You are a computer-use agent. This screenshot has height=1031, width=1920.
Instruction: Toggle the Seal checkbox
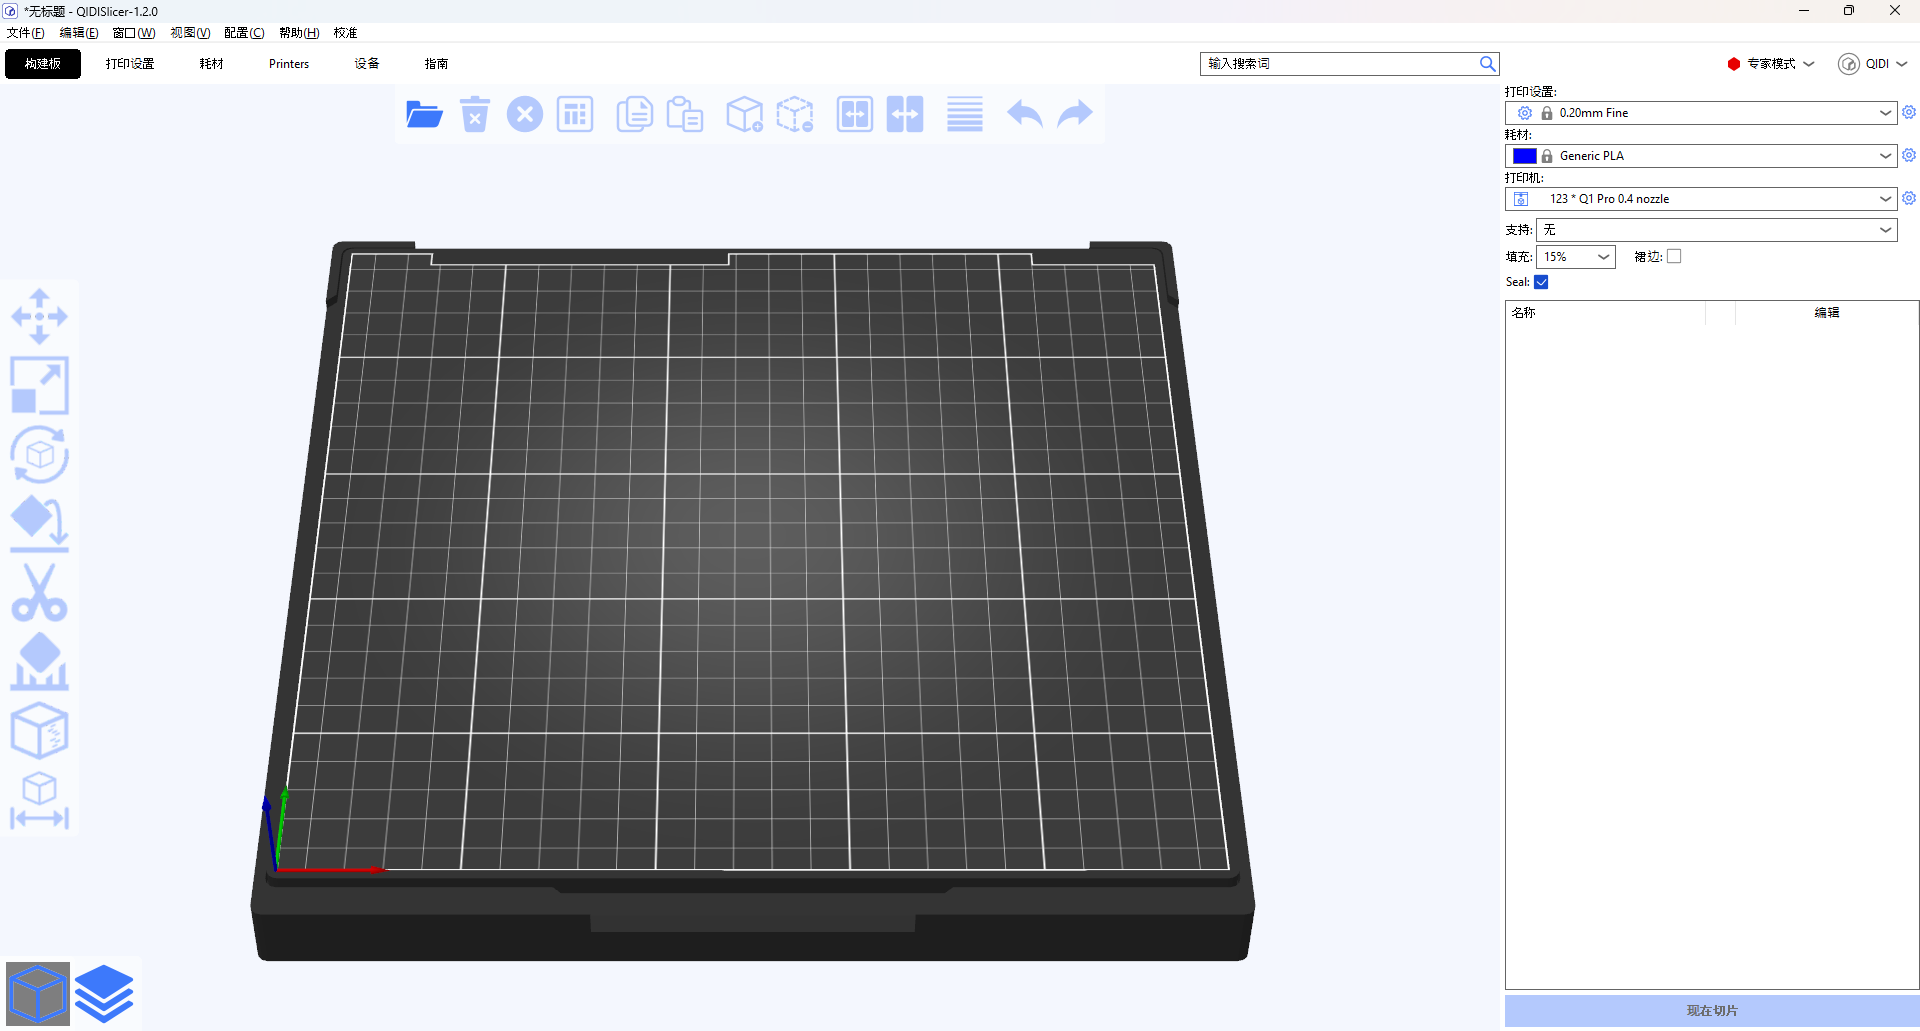[1541, 283]
